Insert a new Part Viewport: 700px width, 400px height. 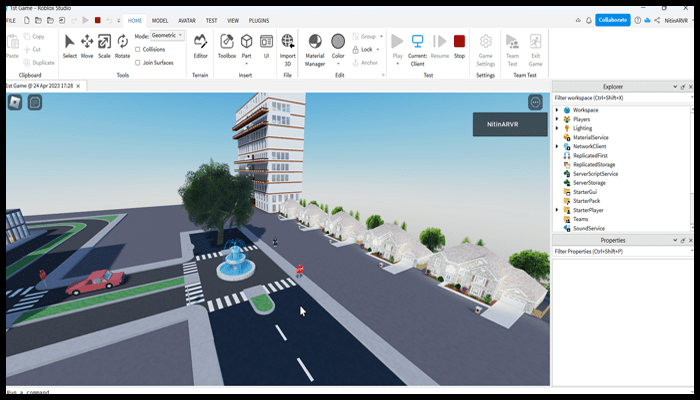click(x=246, y=43)
